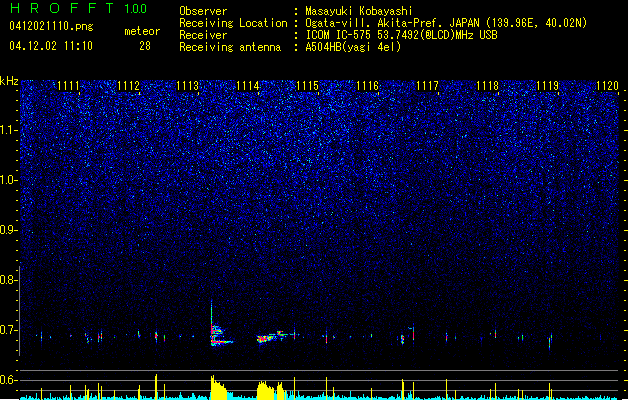Click the timestamp 04.12.02 11:10
629x400 pixels.
[51, 45]
